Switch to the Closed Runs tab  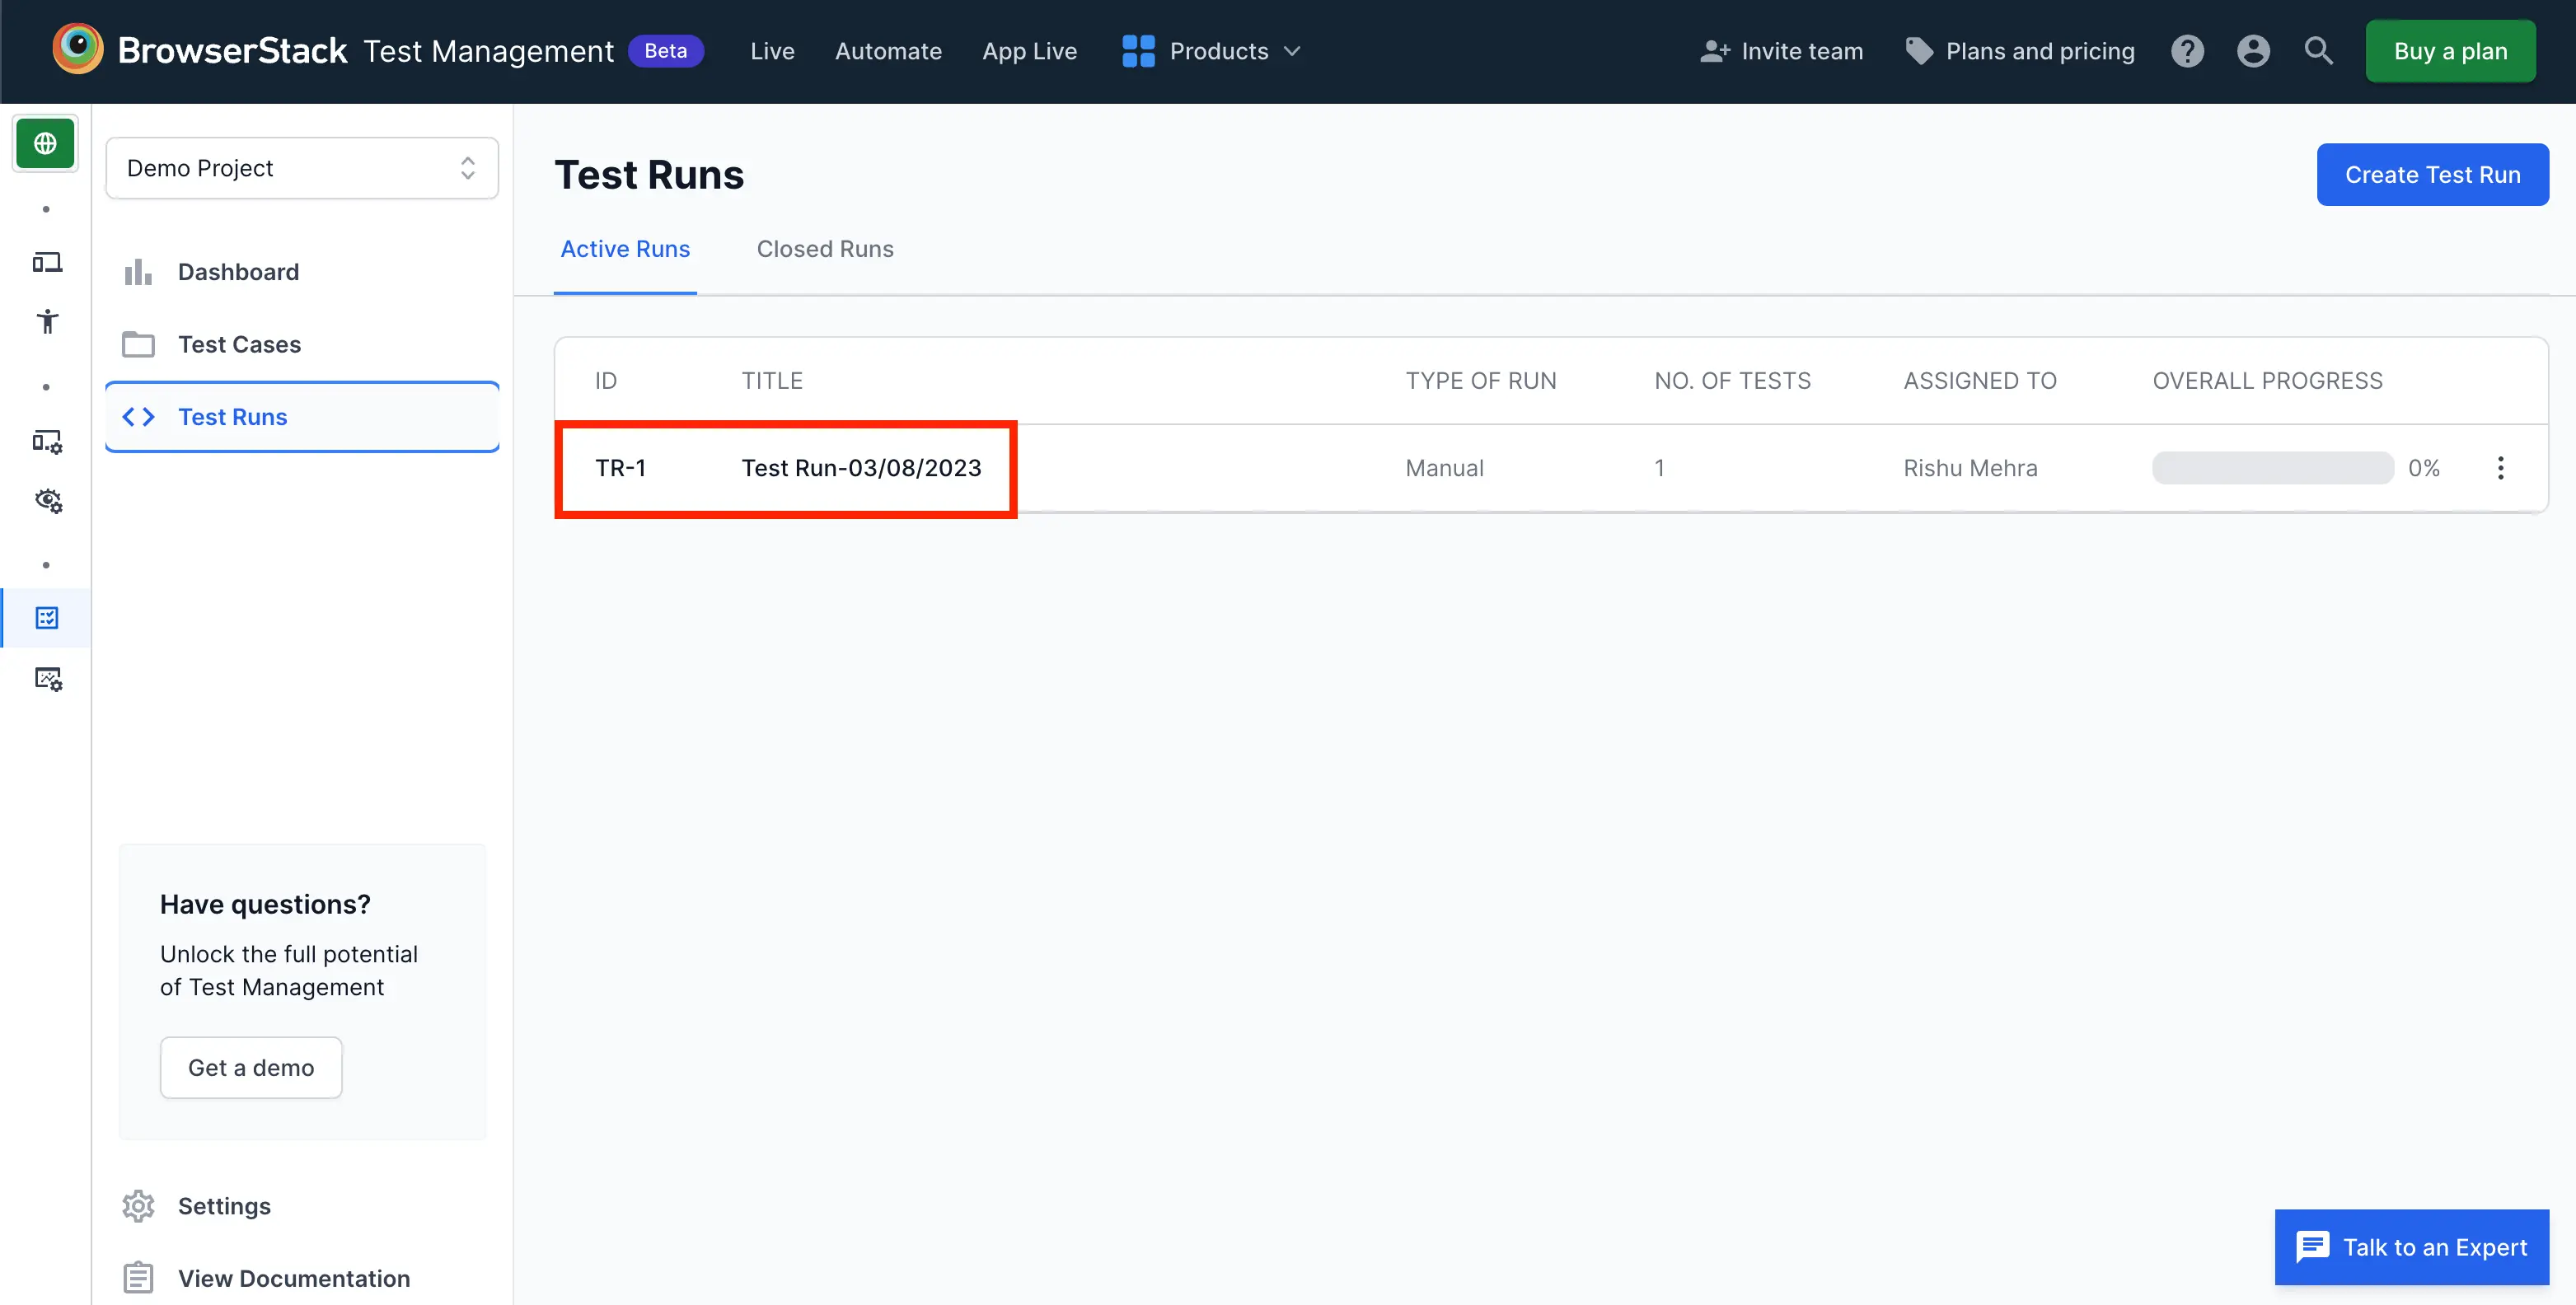tap(824, 249)
